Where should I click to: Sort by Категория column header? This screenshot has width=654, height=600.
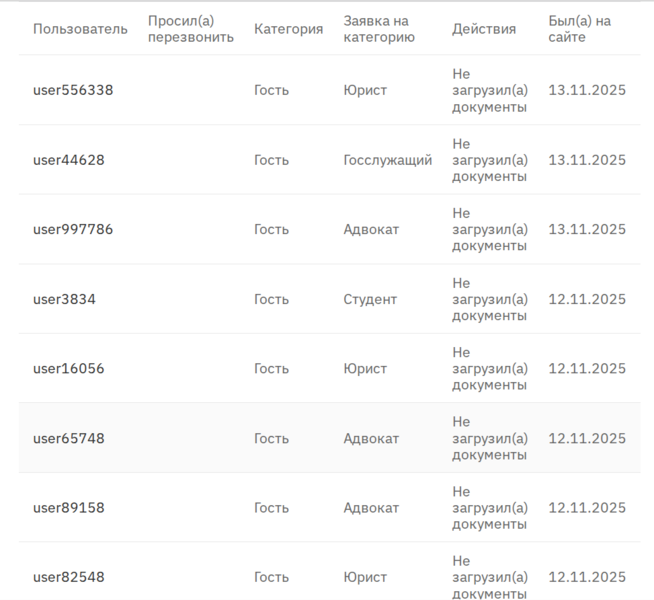[x=288, y=29]
